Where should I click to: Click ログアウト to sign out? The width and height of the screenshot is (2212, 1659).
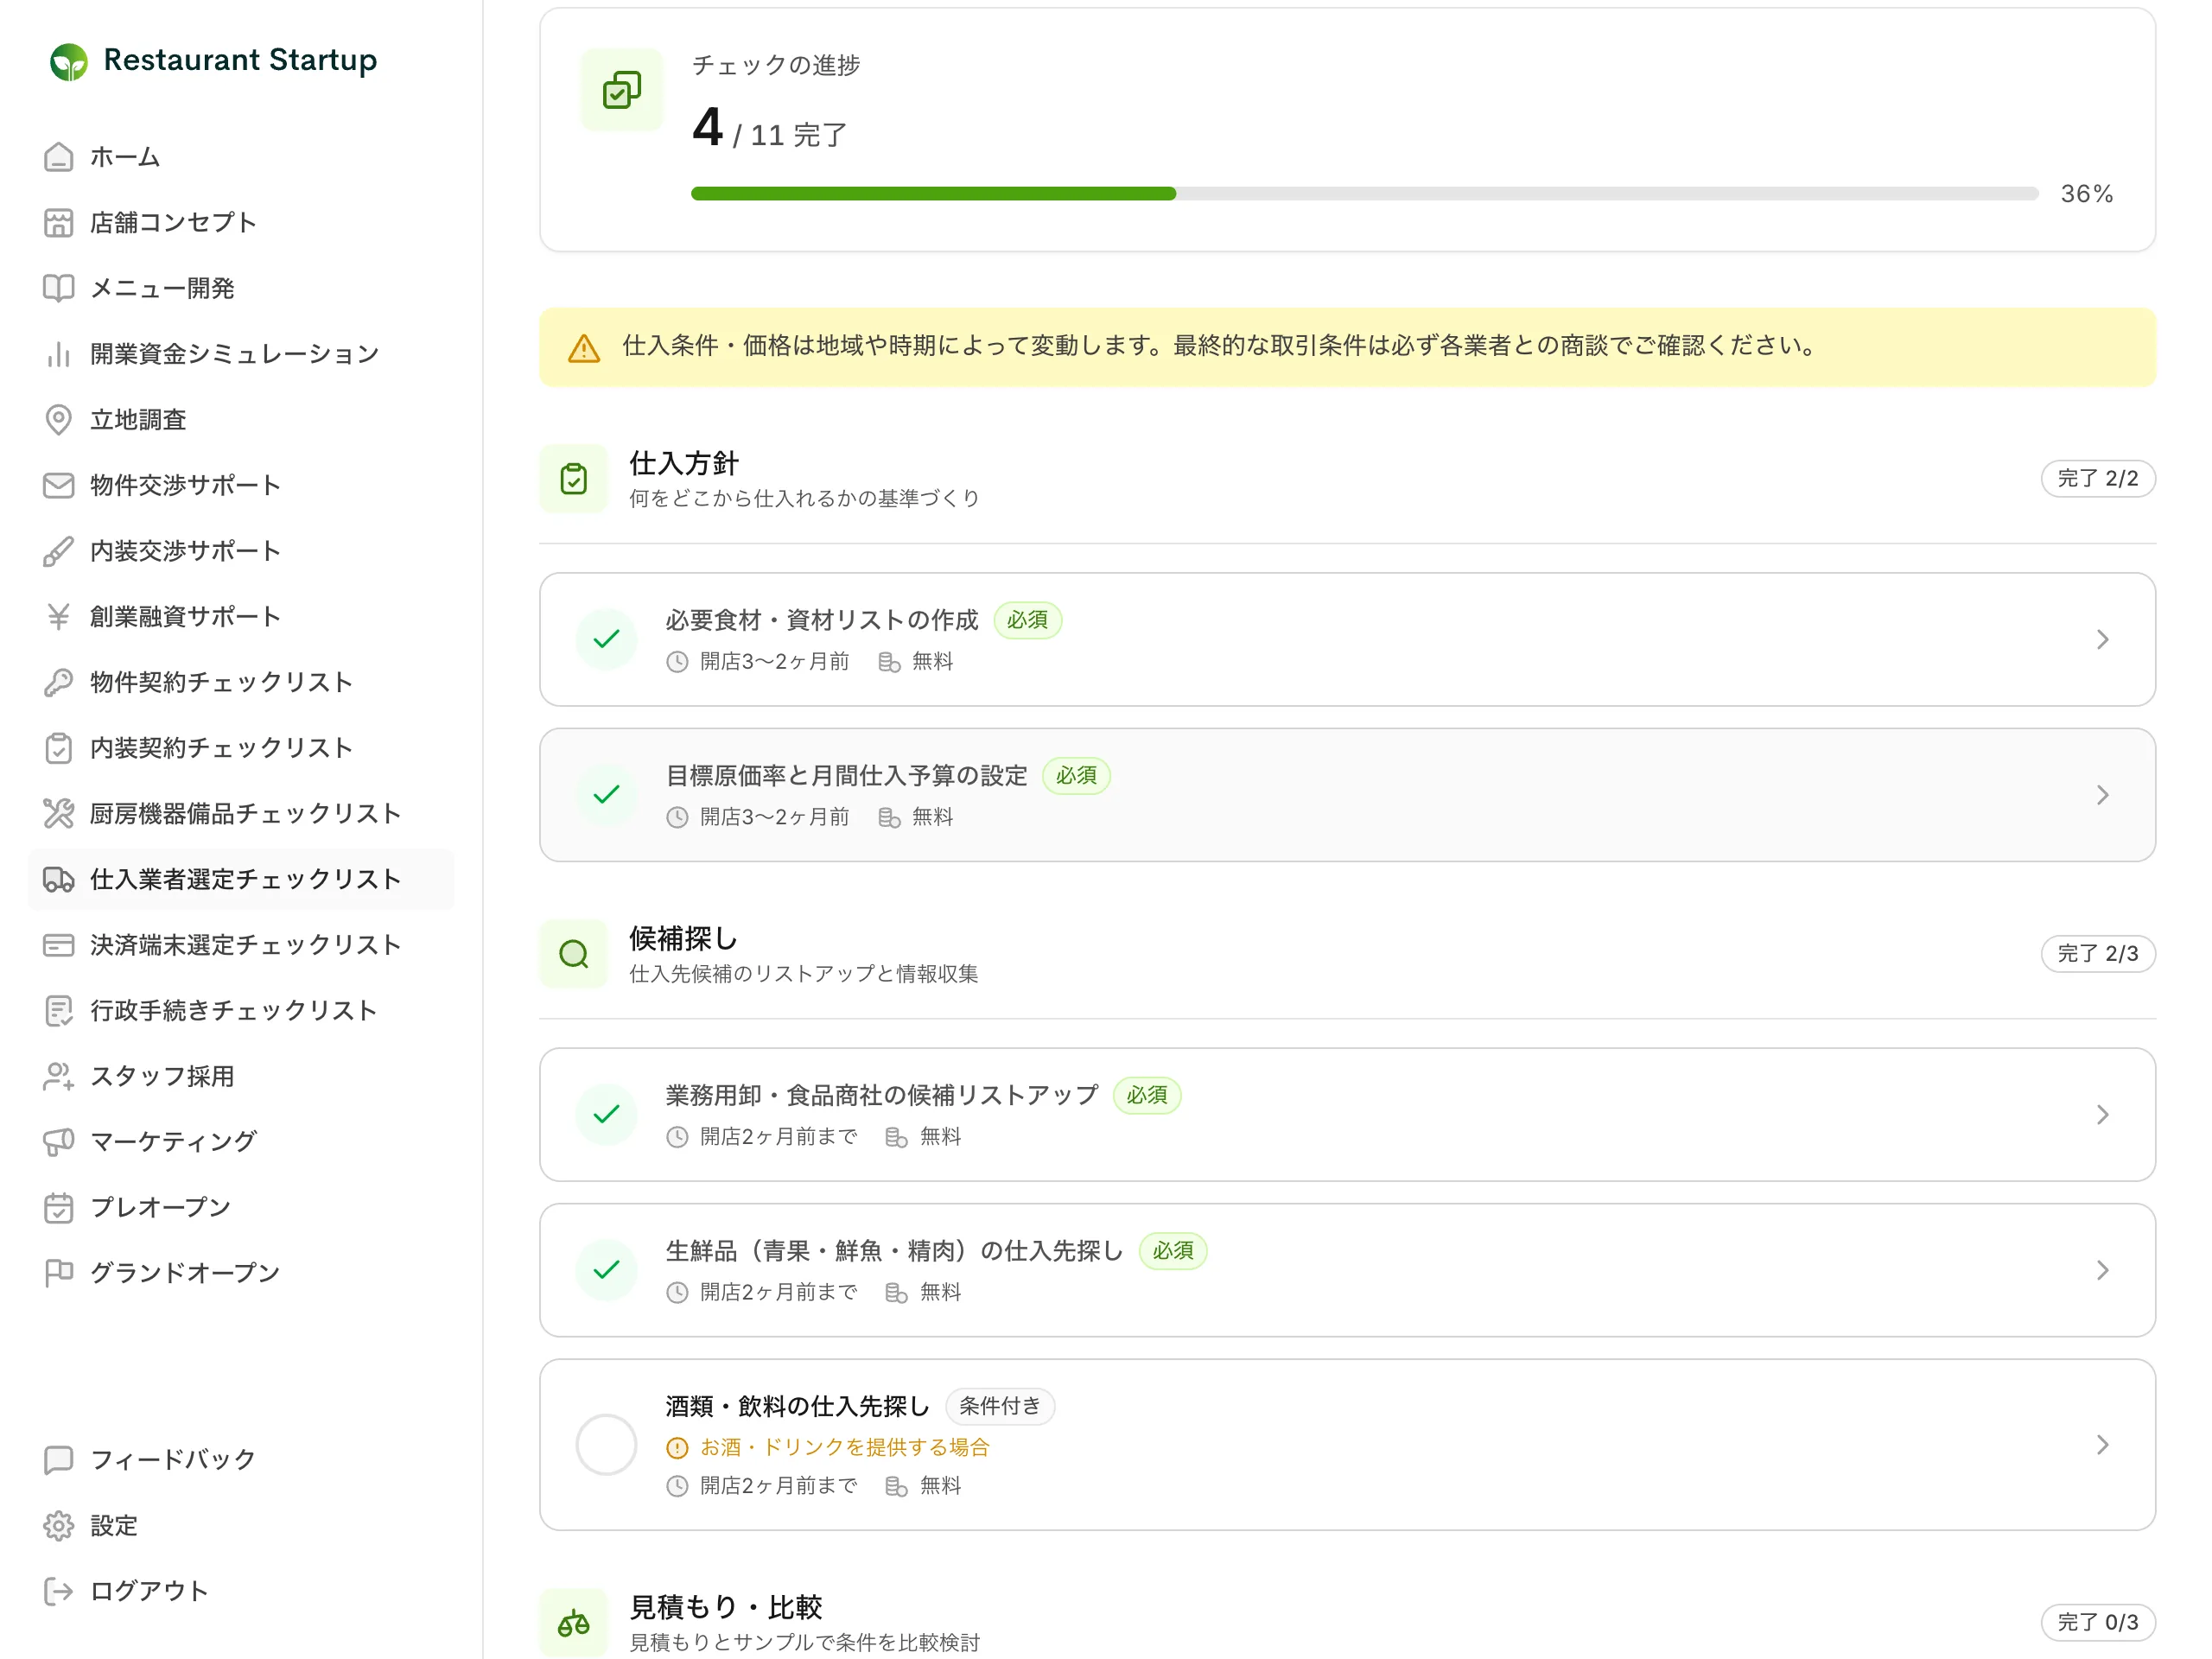241,1591
